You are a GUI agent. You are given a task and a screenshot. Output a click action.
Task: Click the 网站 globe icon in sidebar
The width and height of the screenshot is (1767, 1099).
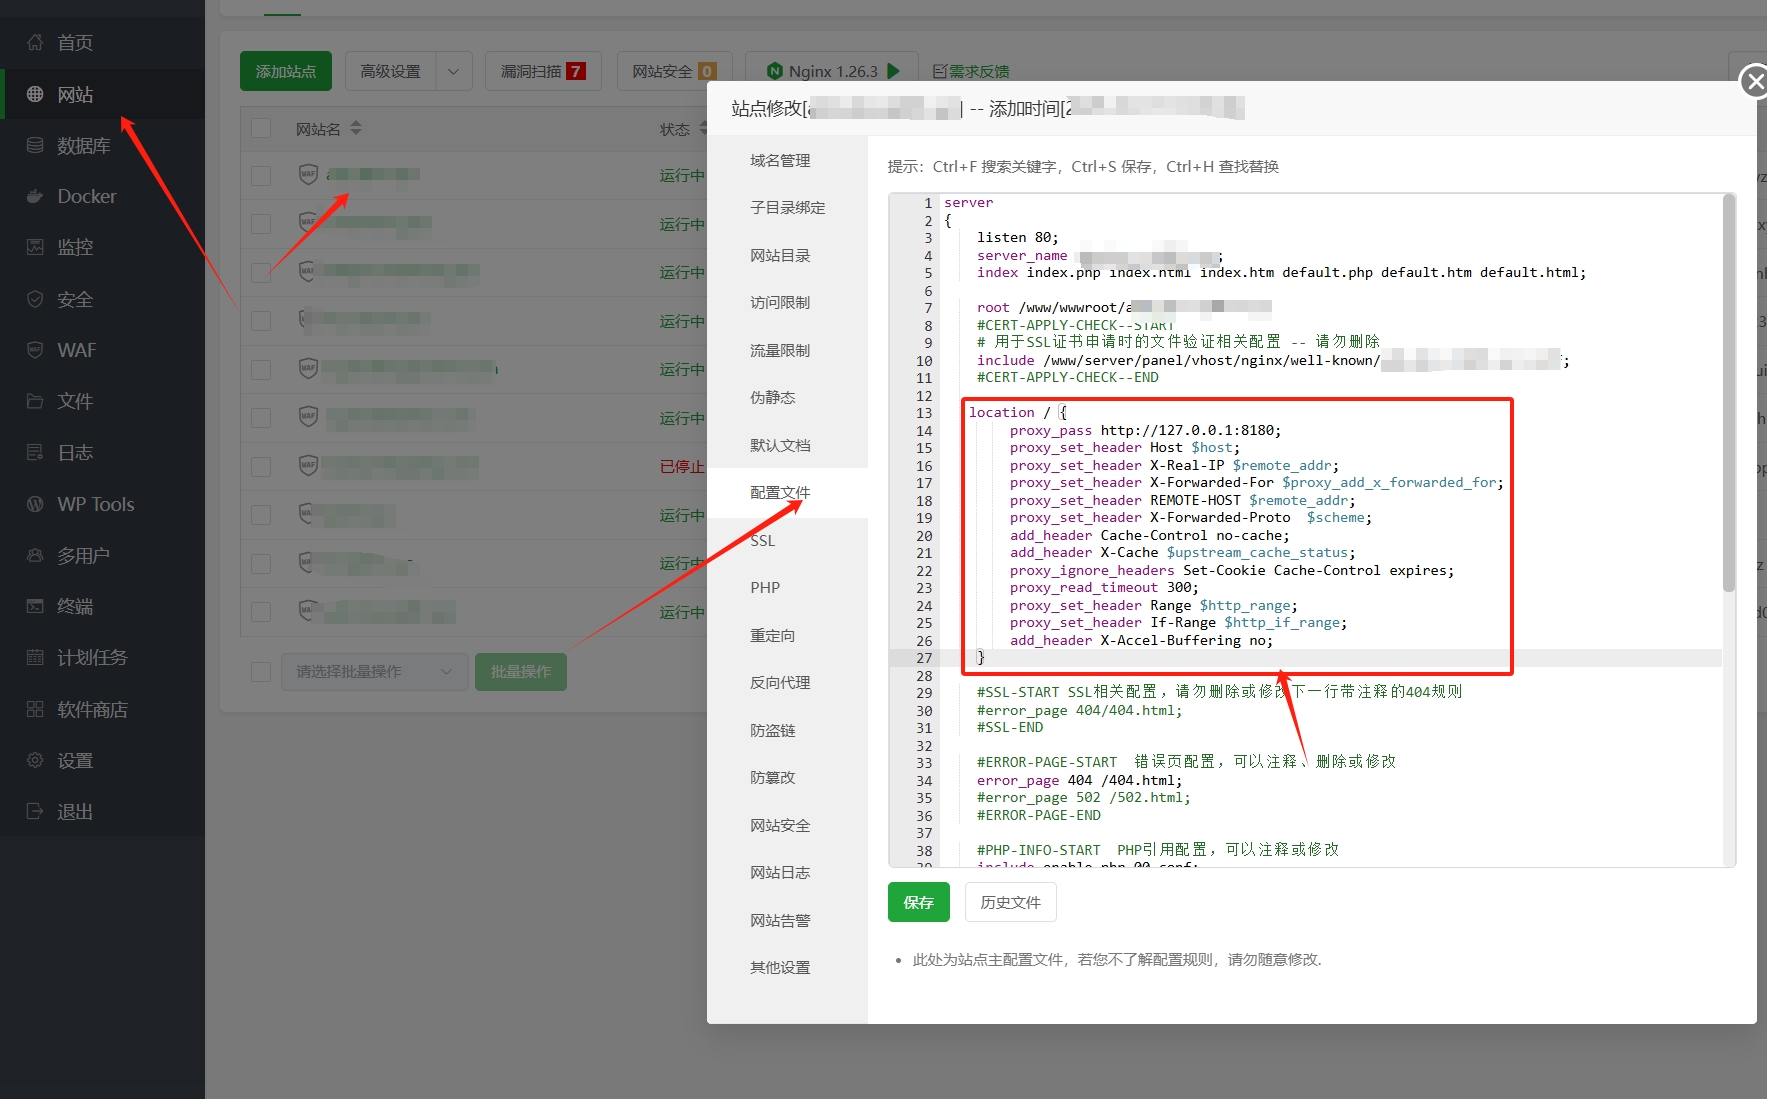pyautogui.click(x=35, y=94)
